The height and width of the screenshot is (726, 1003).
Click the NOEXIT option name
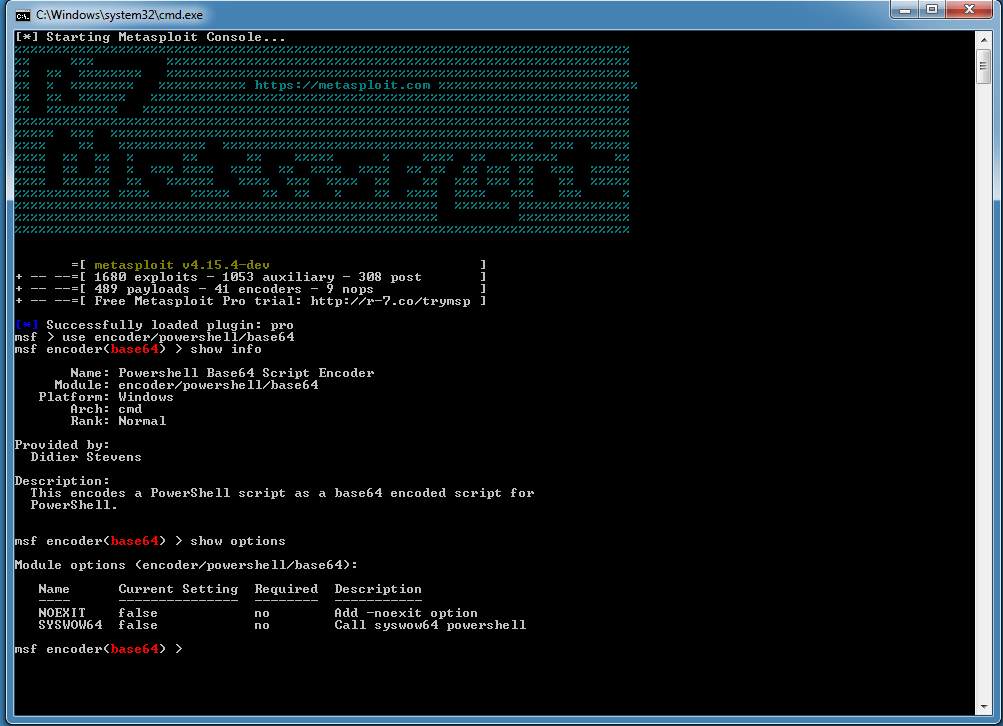(x=62, y=613)
